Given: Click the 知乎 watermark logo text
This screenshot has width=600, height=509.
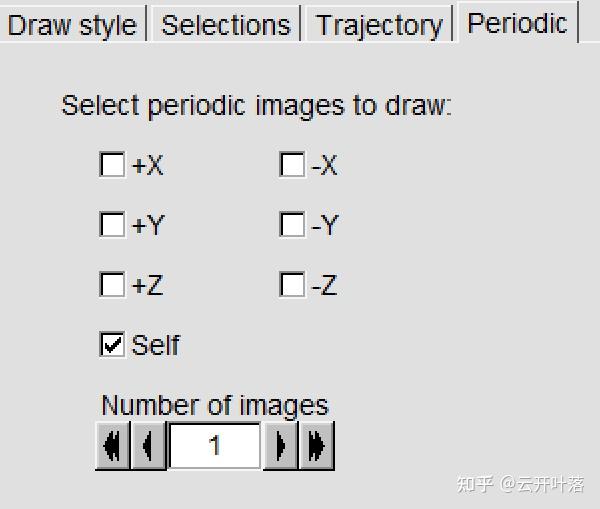Looking at the screenshot, I should point(474,484).
